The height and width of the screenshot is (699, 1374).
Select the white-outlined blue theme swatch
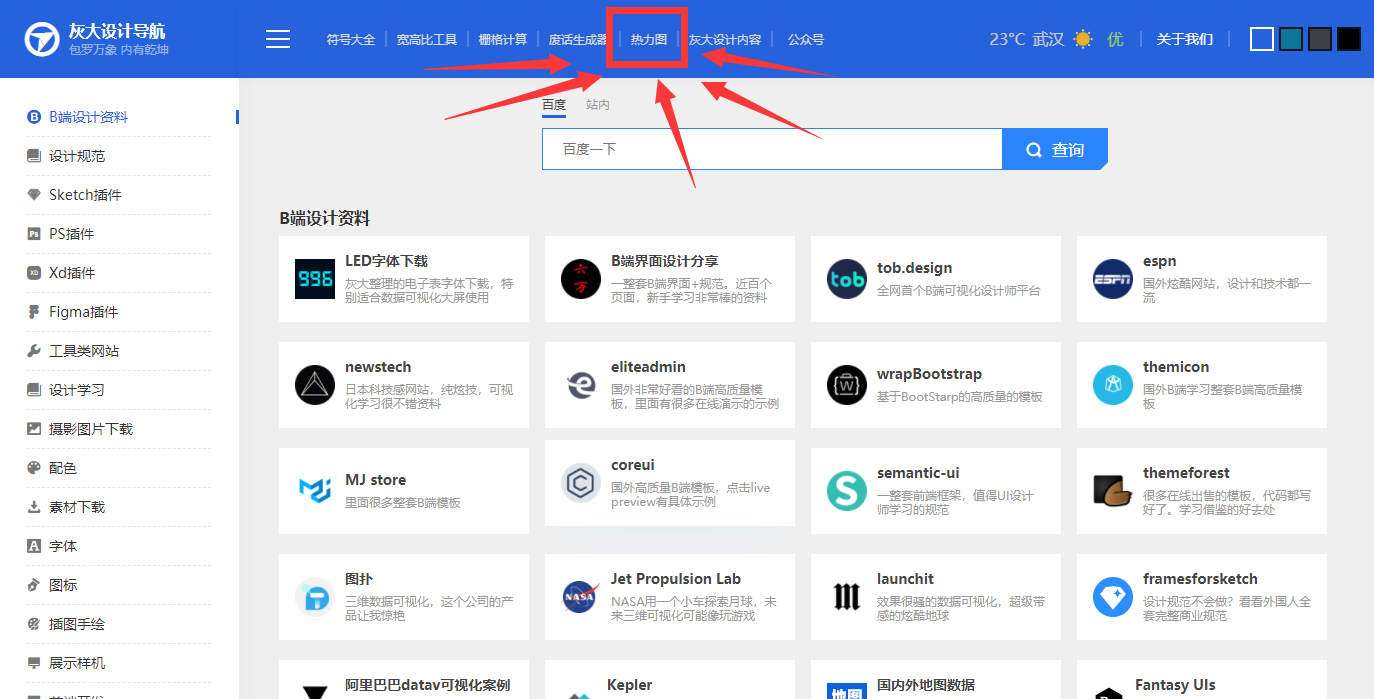click(1262, 39)
